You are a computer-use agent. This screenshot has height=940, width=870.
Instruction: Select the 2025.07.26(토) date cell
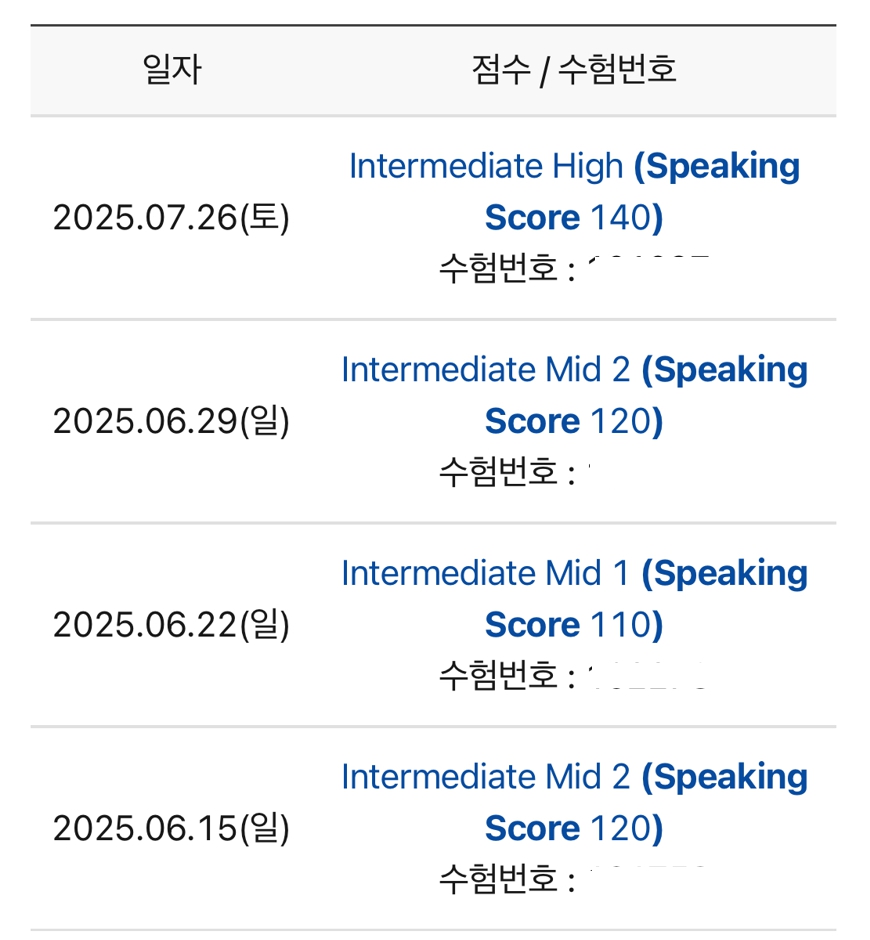(171, 218)
